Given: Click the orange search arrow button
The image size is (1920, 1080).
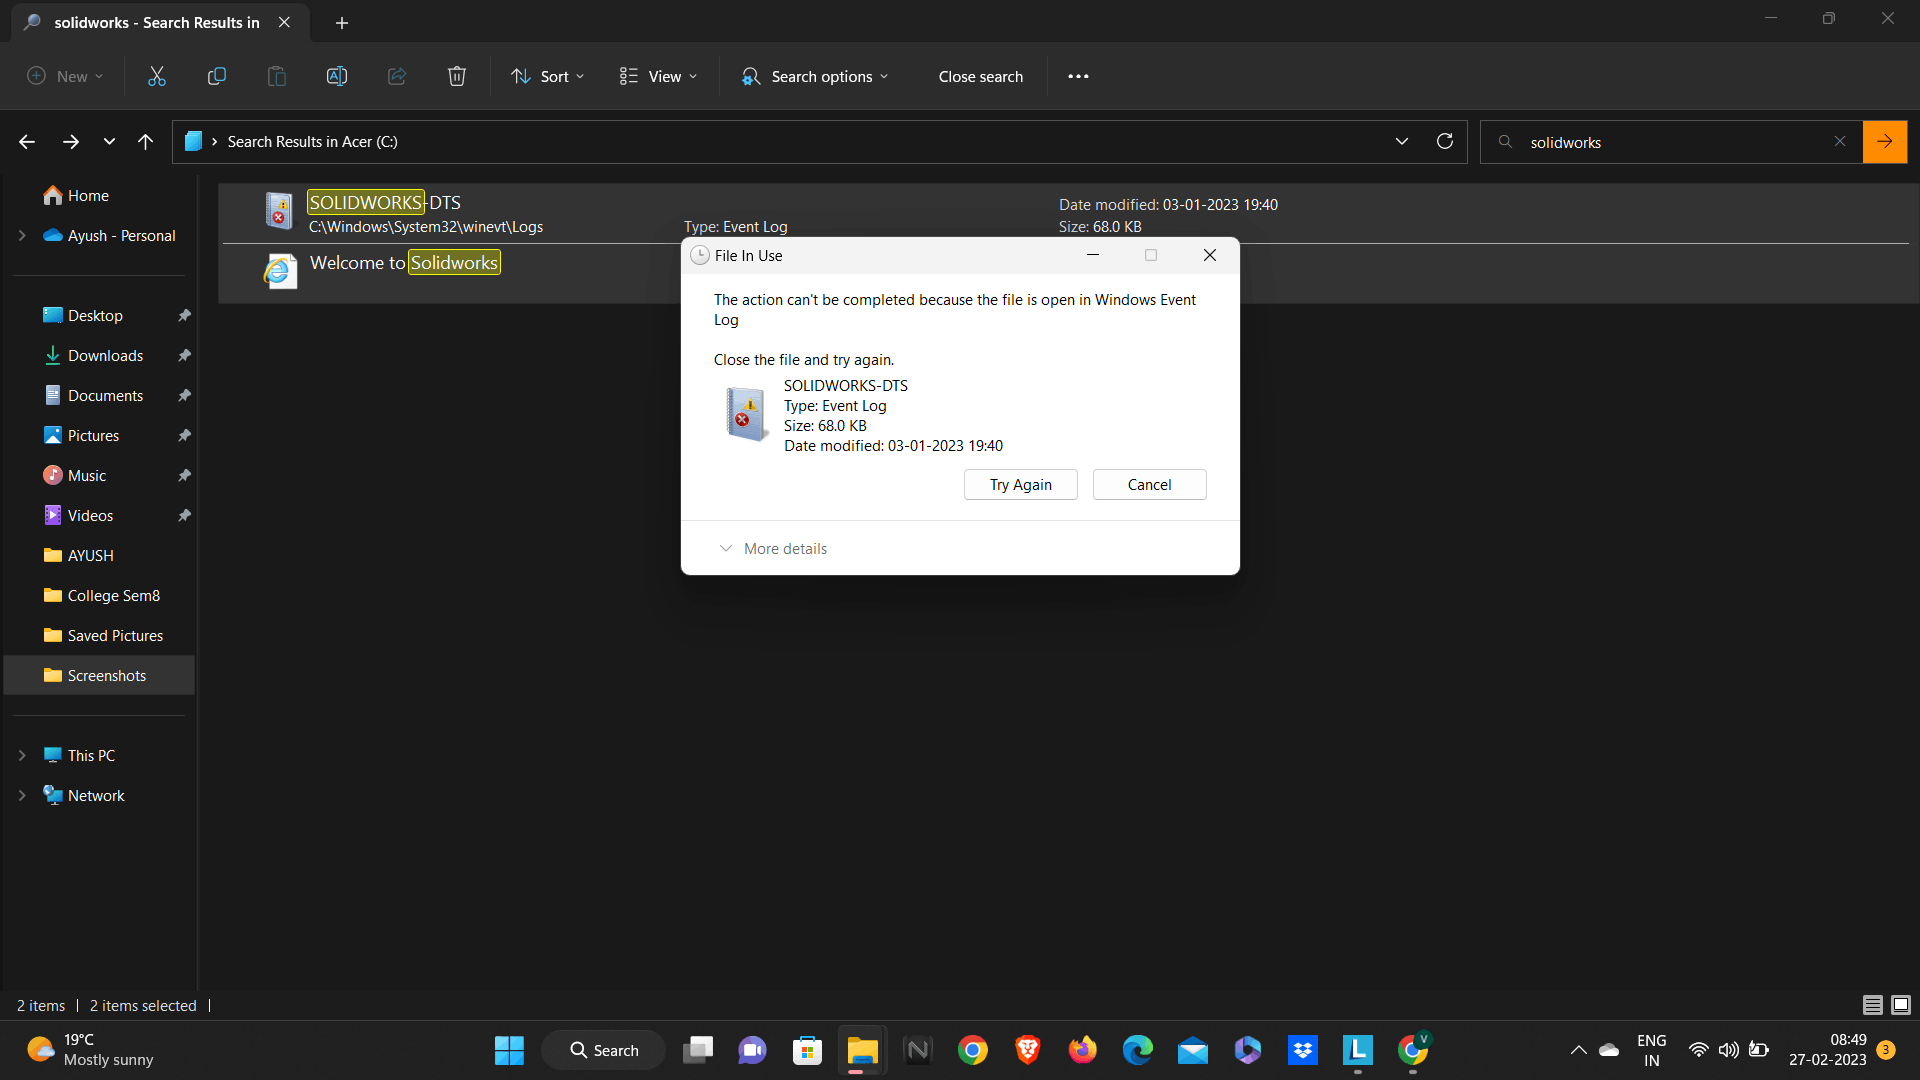Looking at the screenshot, I should [x=1884, y=141].
